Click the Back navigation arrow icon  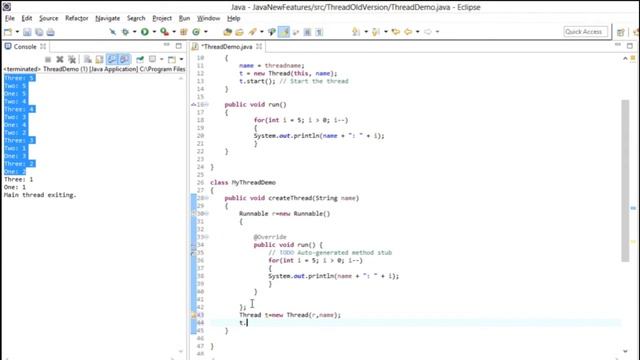pyautogui.click(x=408, y=32)
